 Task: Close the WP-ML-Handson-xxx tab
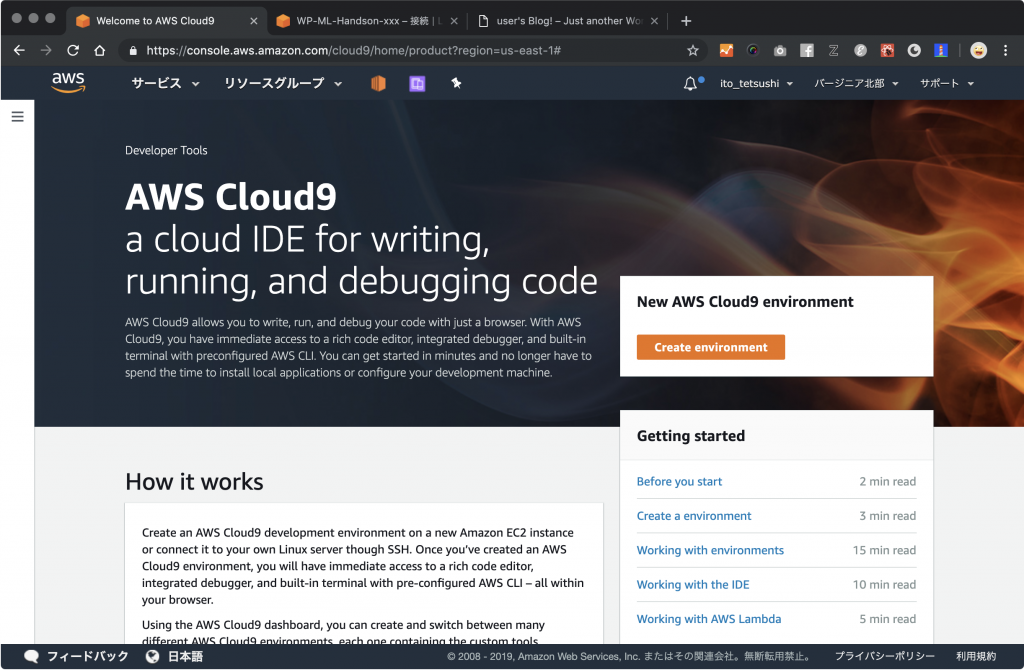[454, 21]
